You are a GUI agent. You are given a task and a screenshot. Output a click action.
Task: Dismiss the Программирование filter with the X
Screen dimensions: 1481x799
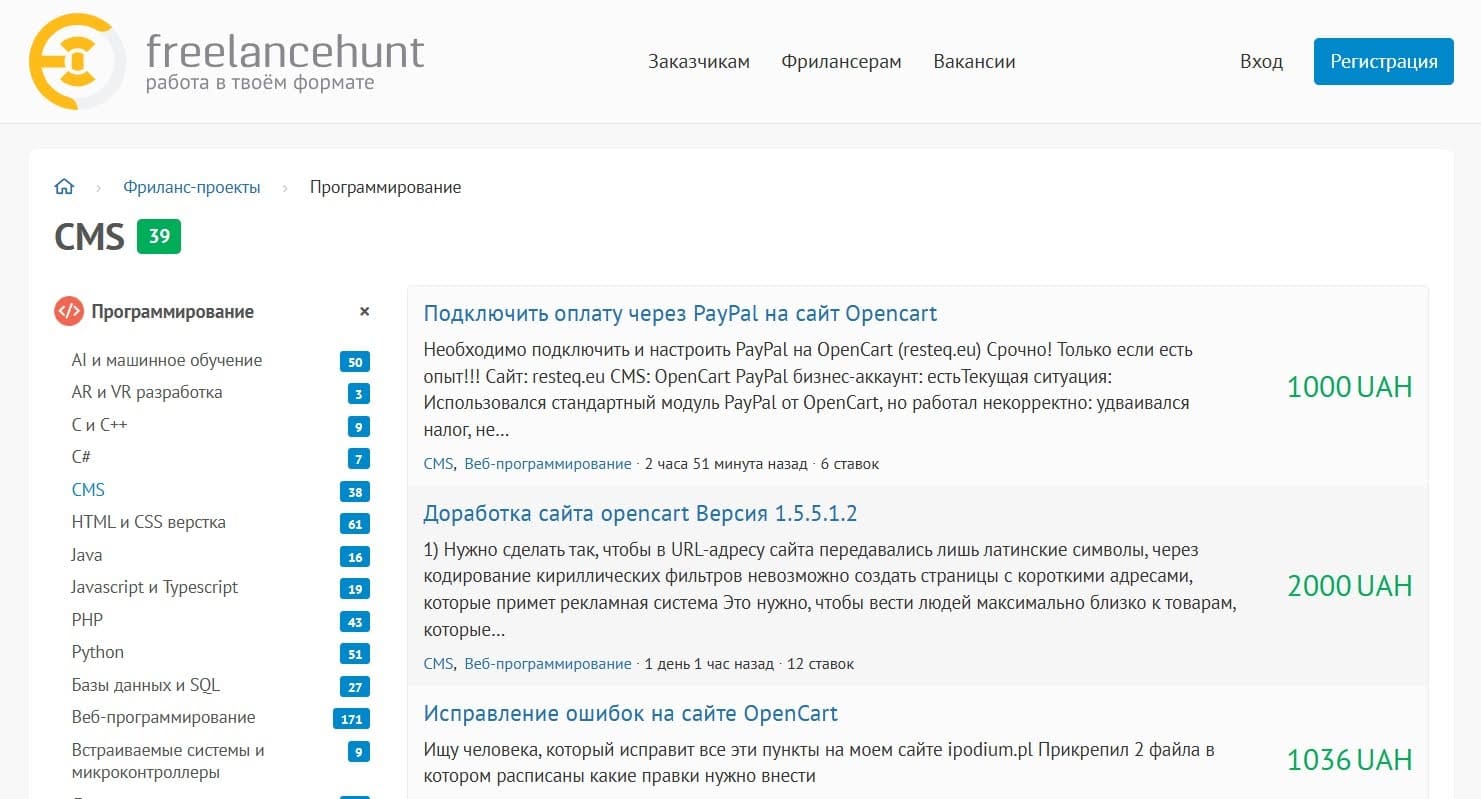tap(364, 311)
